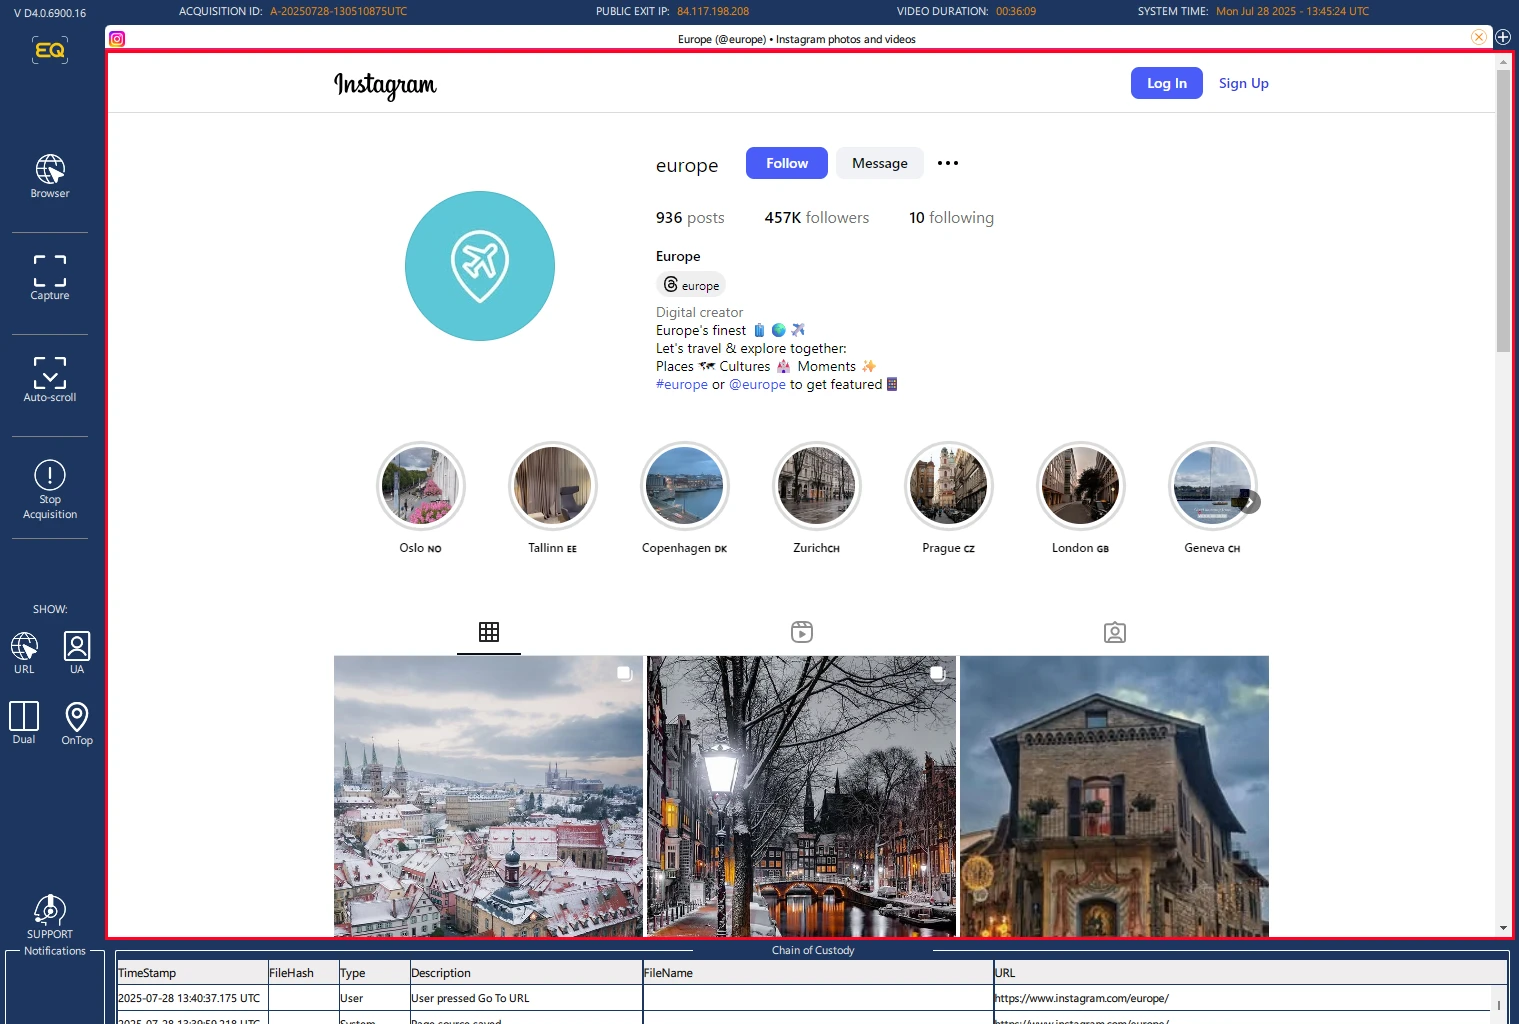This screenshot has width=1519, height=1024.
Task: View 10 following list
Action: pos(951,217)
